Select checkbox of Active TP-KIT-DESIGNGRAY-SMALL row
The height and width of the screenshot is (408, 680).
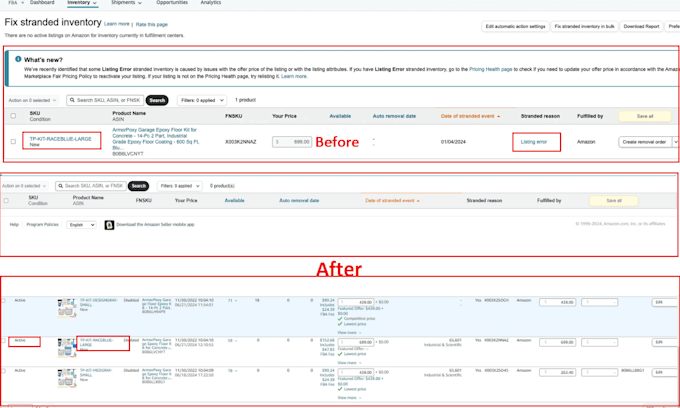coord(3,300)
